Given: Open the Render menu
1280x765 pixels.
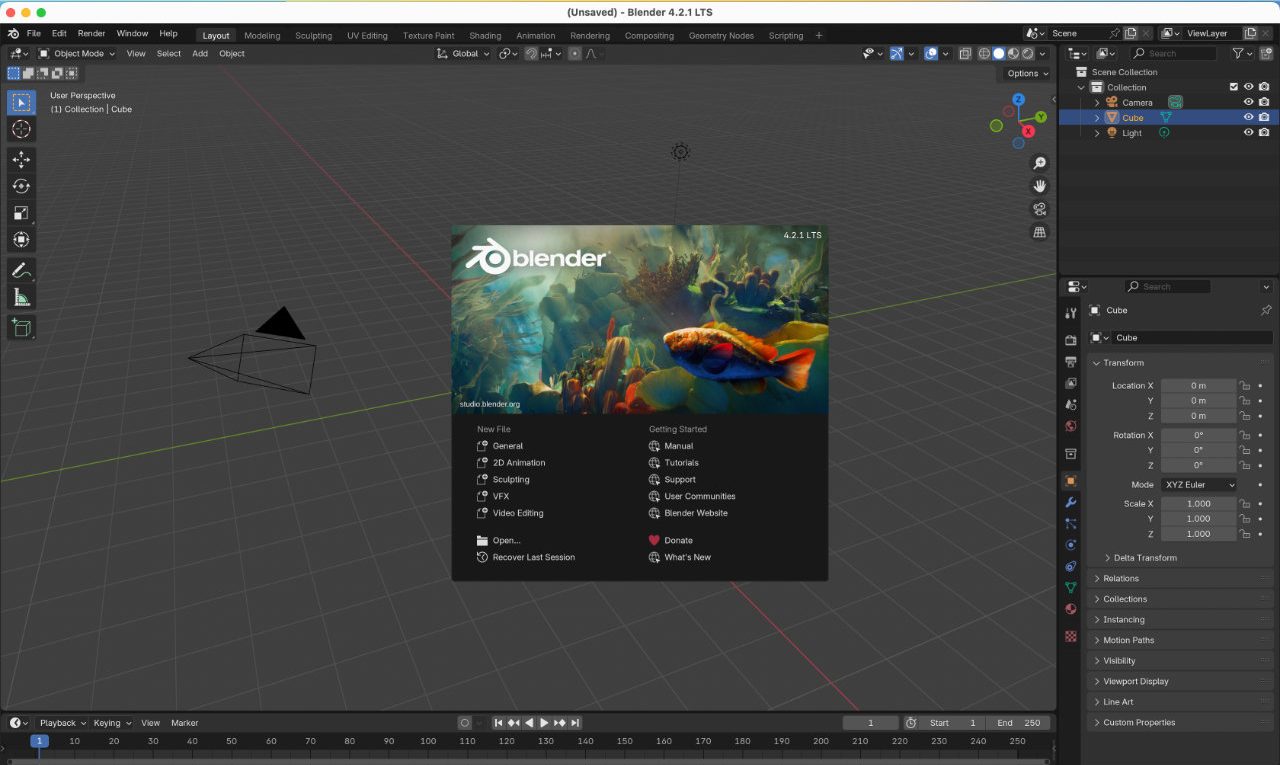Looking at the screenshot, I should 91,34.
